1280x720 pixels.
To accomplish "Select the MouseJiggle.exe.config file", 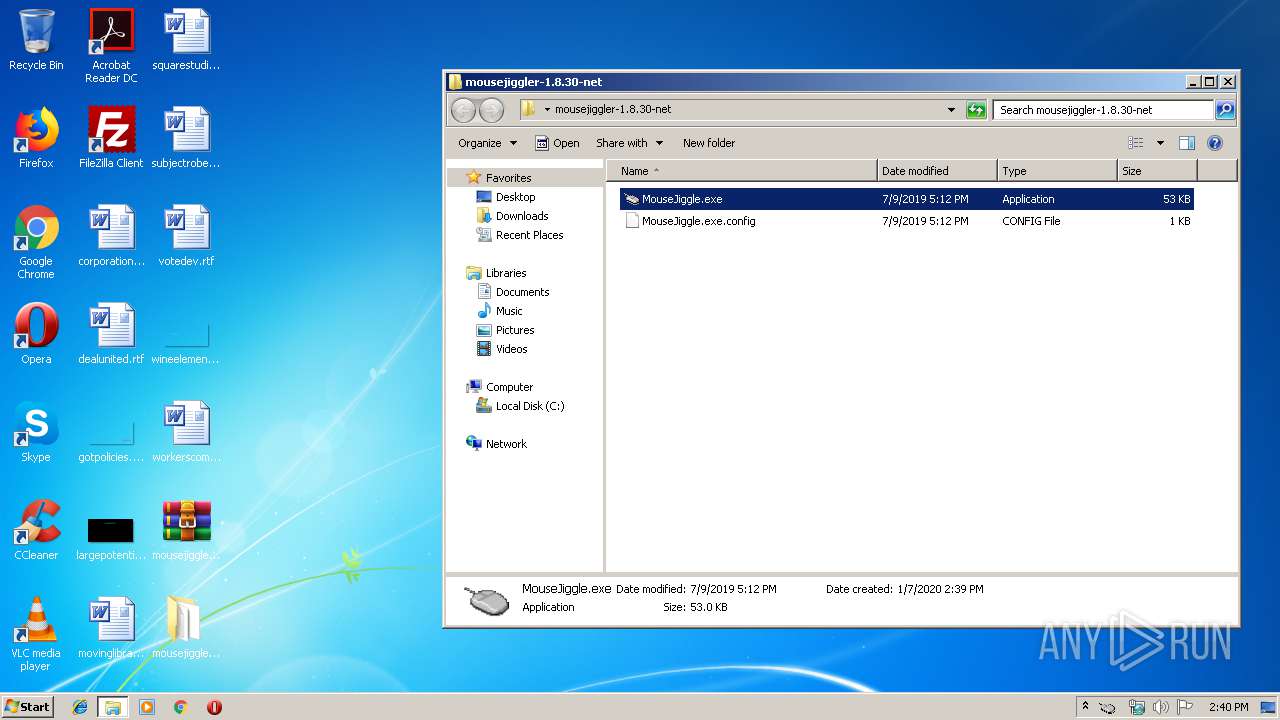I will 906,221.
